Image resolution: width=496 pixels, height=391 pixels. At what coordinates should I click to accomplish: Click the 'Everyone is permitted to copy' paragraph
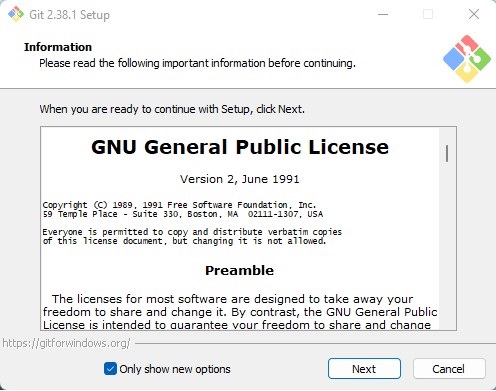click(192, 236)
